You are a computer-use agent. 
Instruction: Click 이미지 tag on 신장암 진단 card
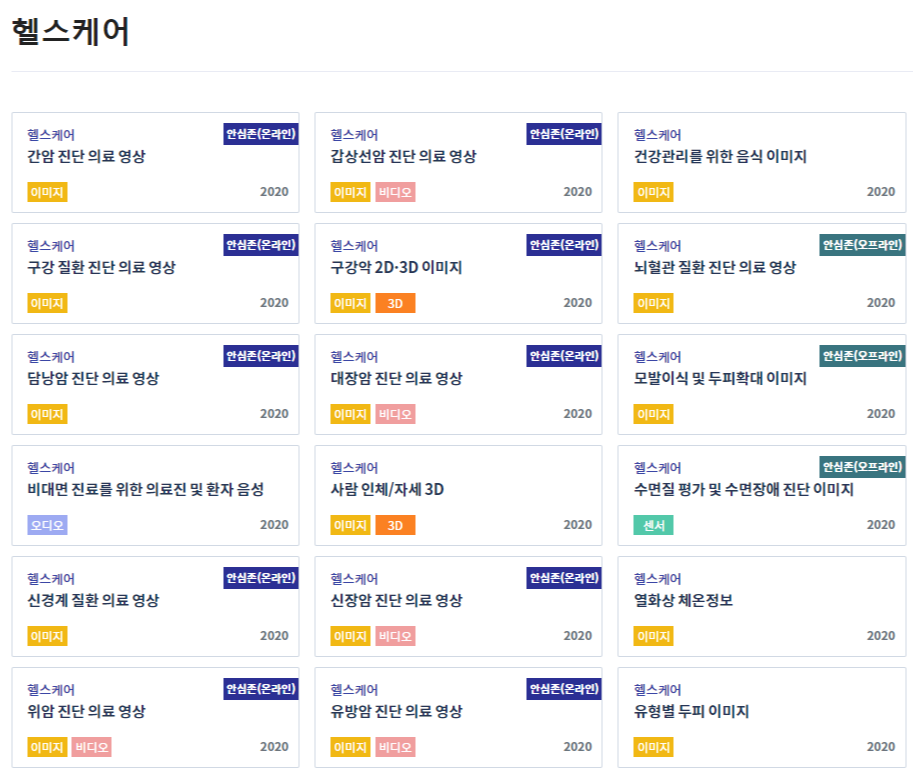(x=350, y=636)
